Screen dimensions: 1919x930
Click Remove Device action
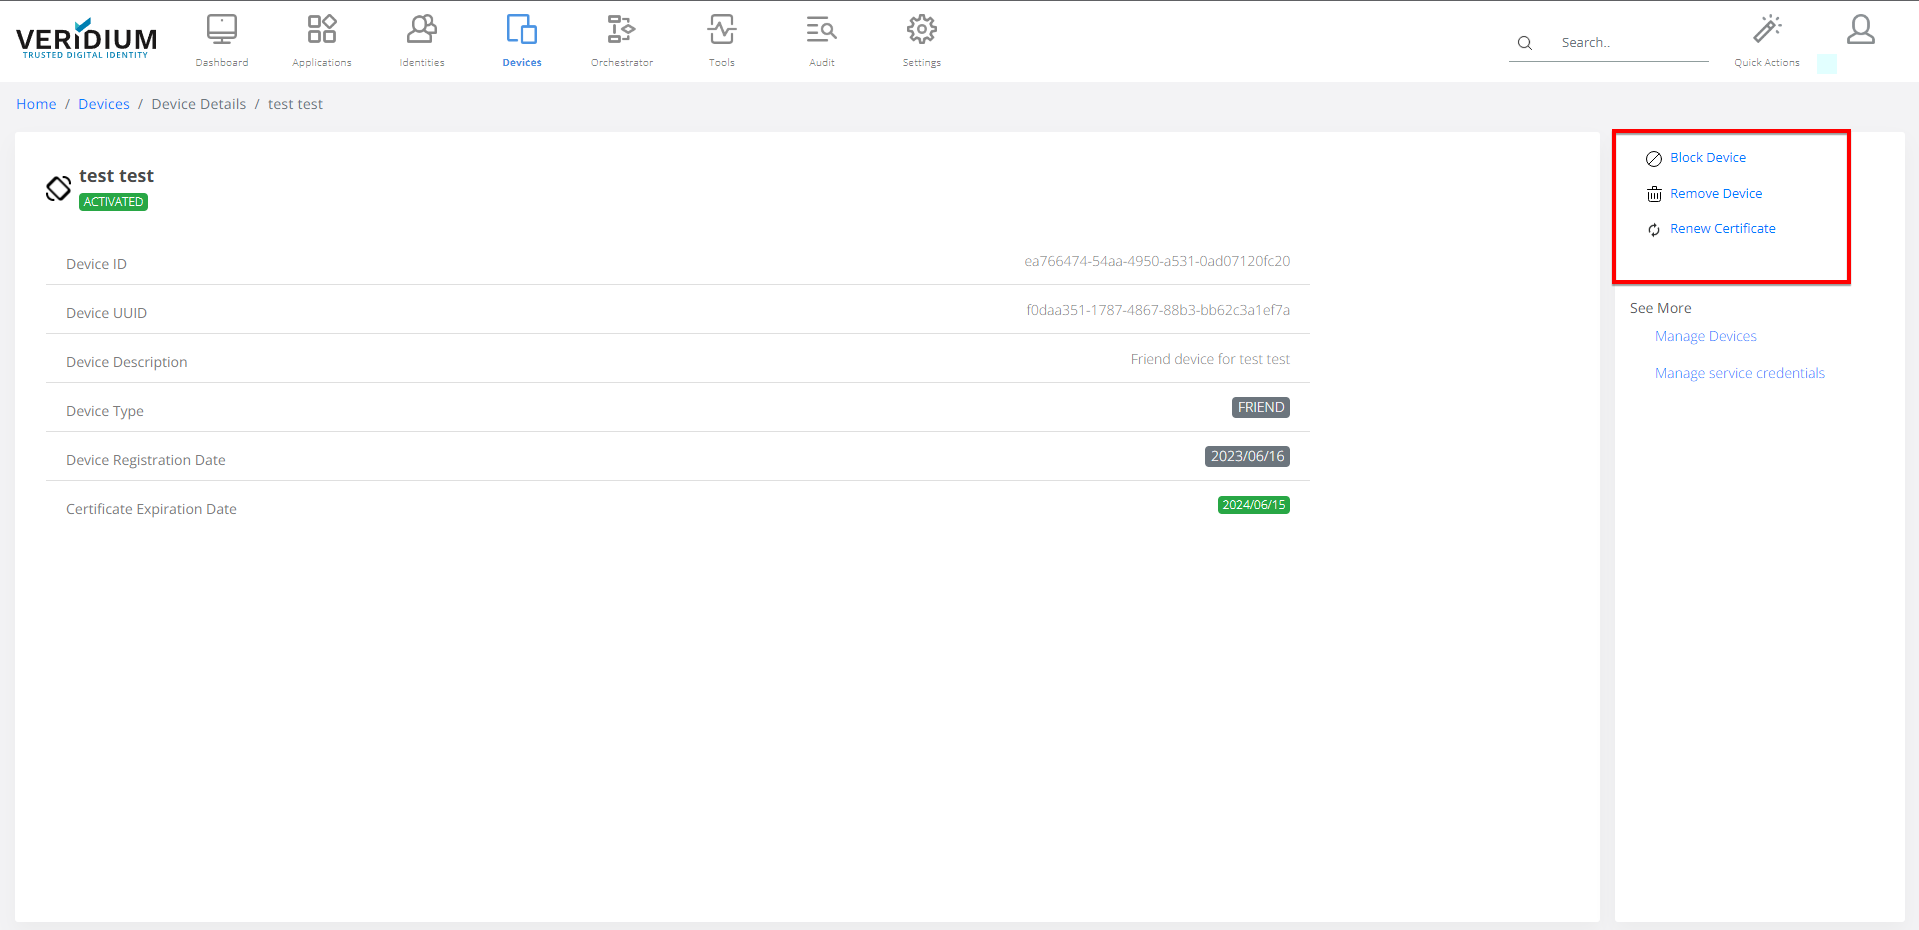1715,194
